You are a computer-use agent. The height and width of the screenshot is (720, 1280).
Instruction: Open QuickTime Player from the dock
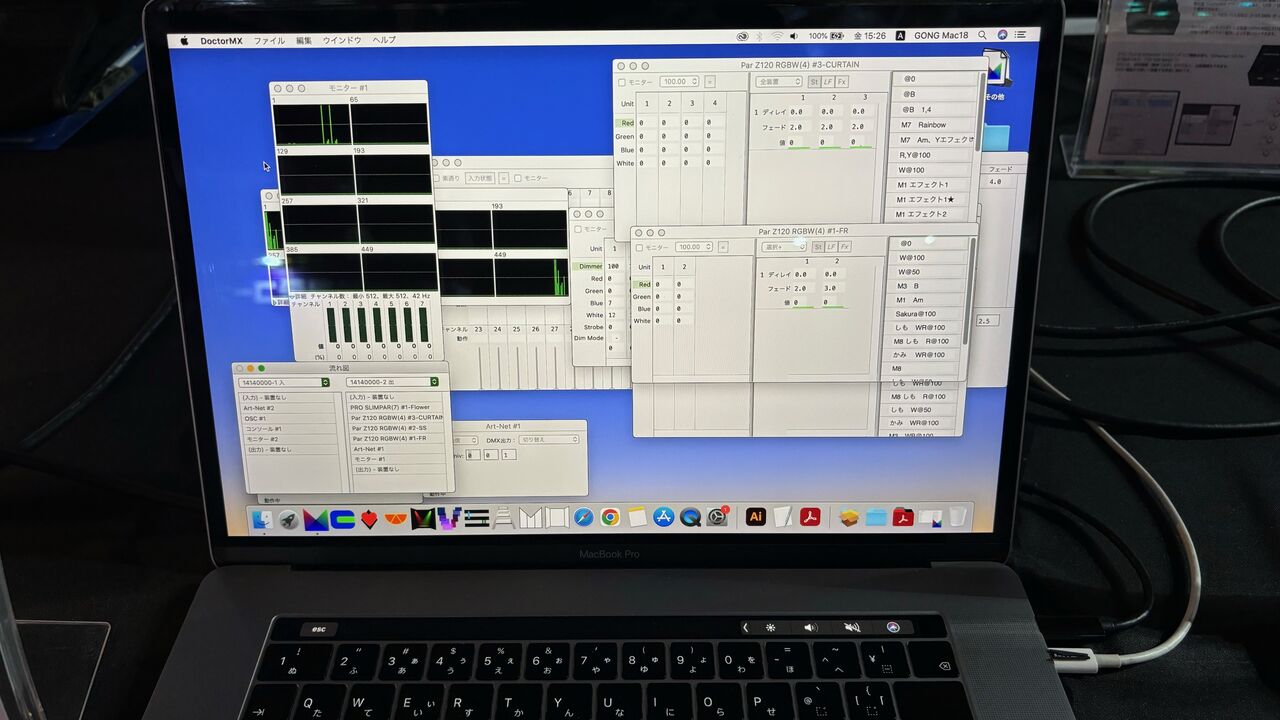point(690,517)
